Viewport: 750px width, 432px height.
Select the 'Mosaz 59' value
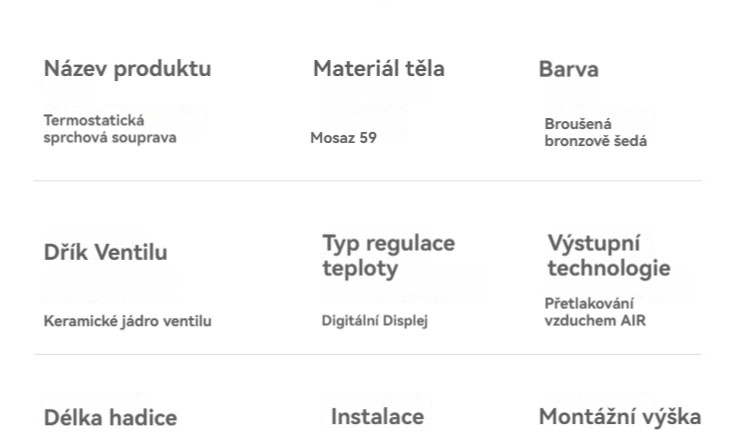coord(343,138)
